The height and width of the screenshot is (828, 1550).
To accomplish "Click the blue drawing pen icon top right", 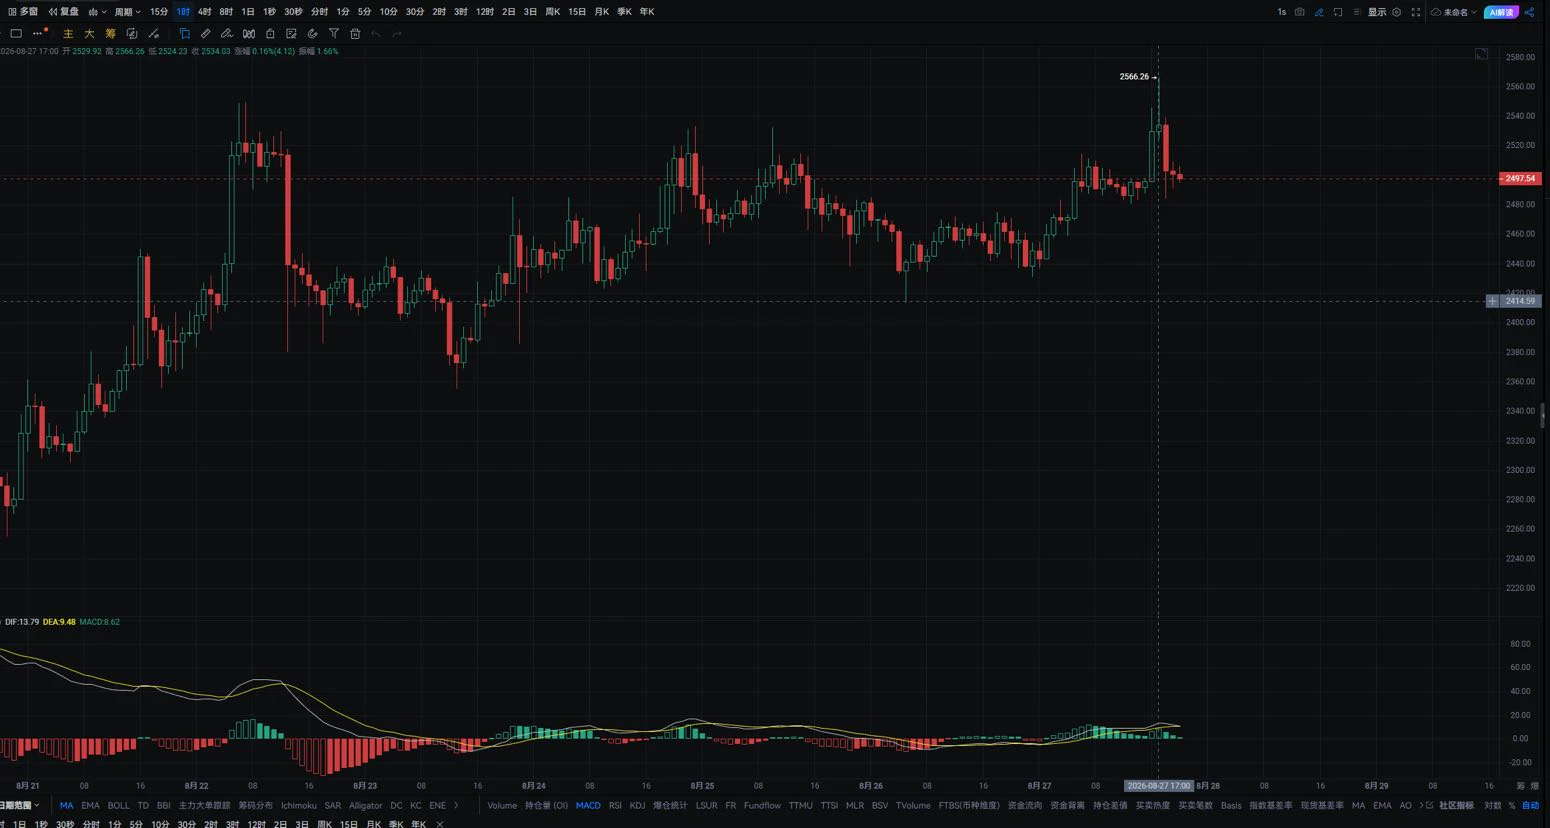I will click(1319, 12).
